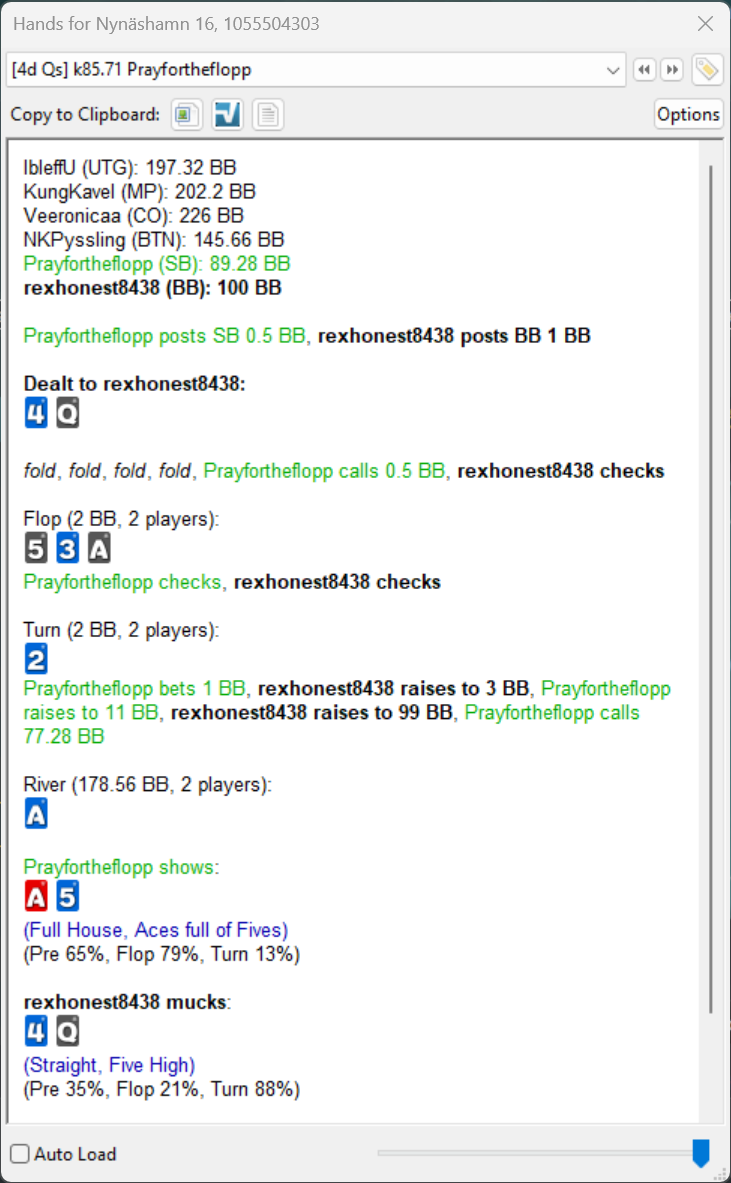This screenshot has width=731, height=1183.
Task: Click the Full House, Aces full of Fives text
Action: coord(155,930)
